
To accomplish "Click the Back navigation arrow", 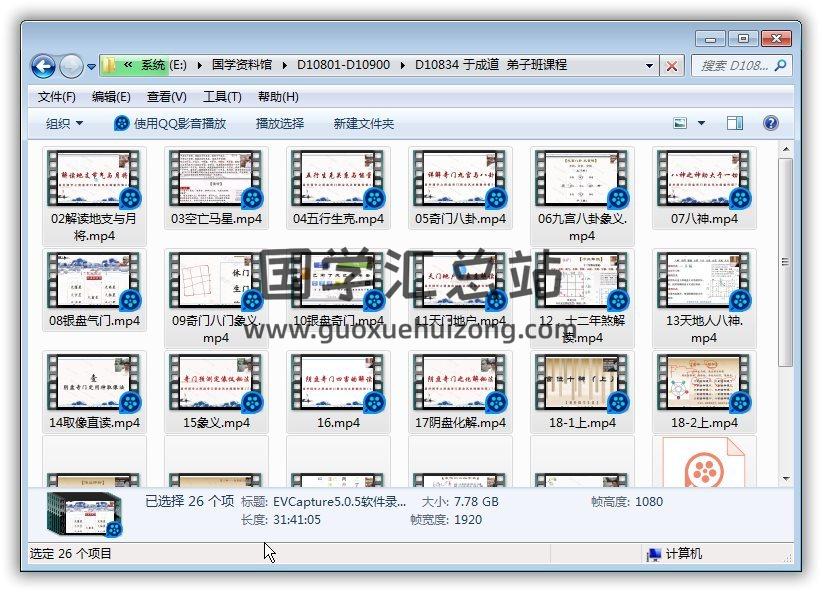I will (43, 66).
